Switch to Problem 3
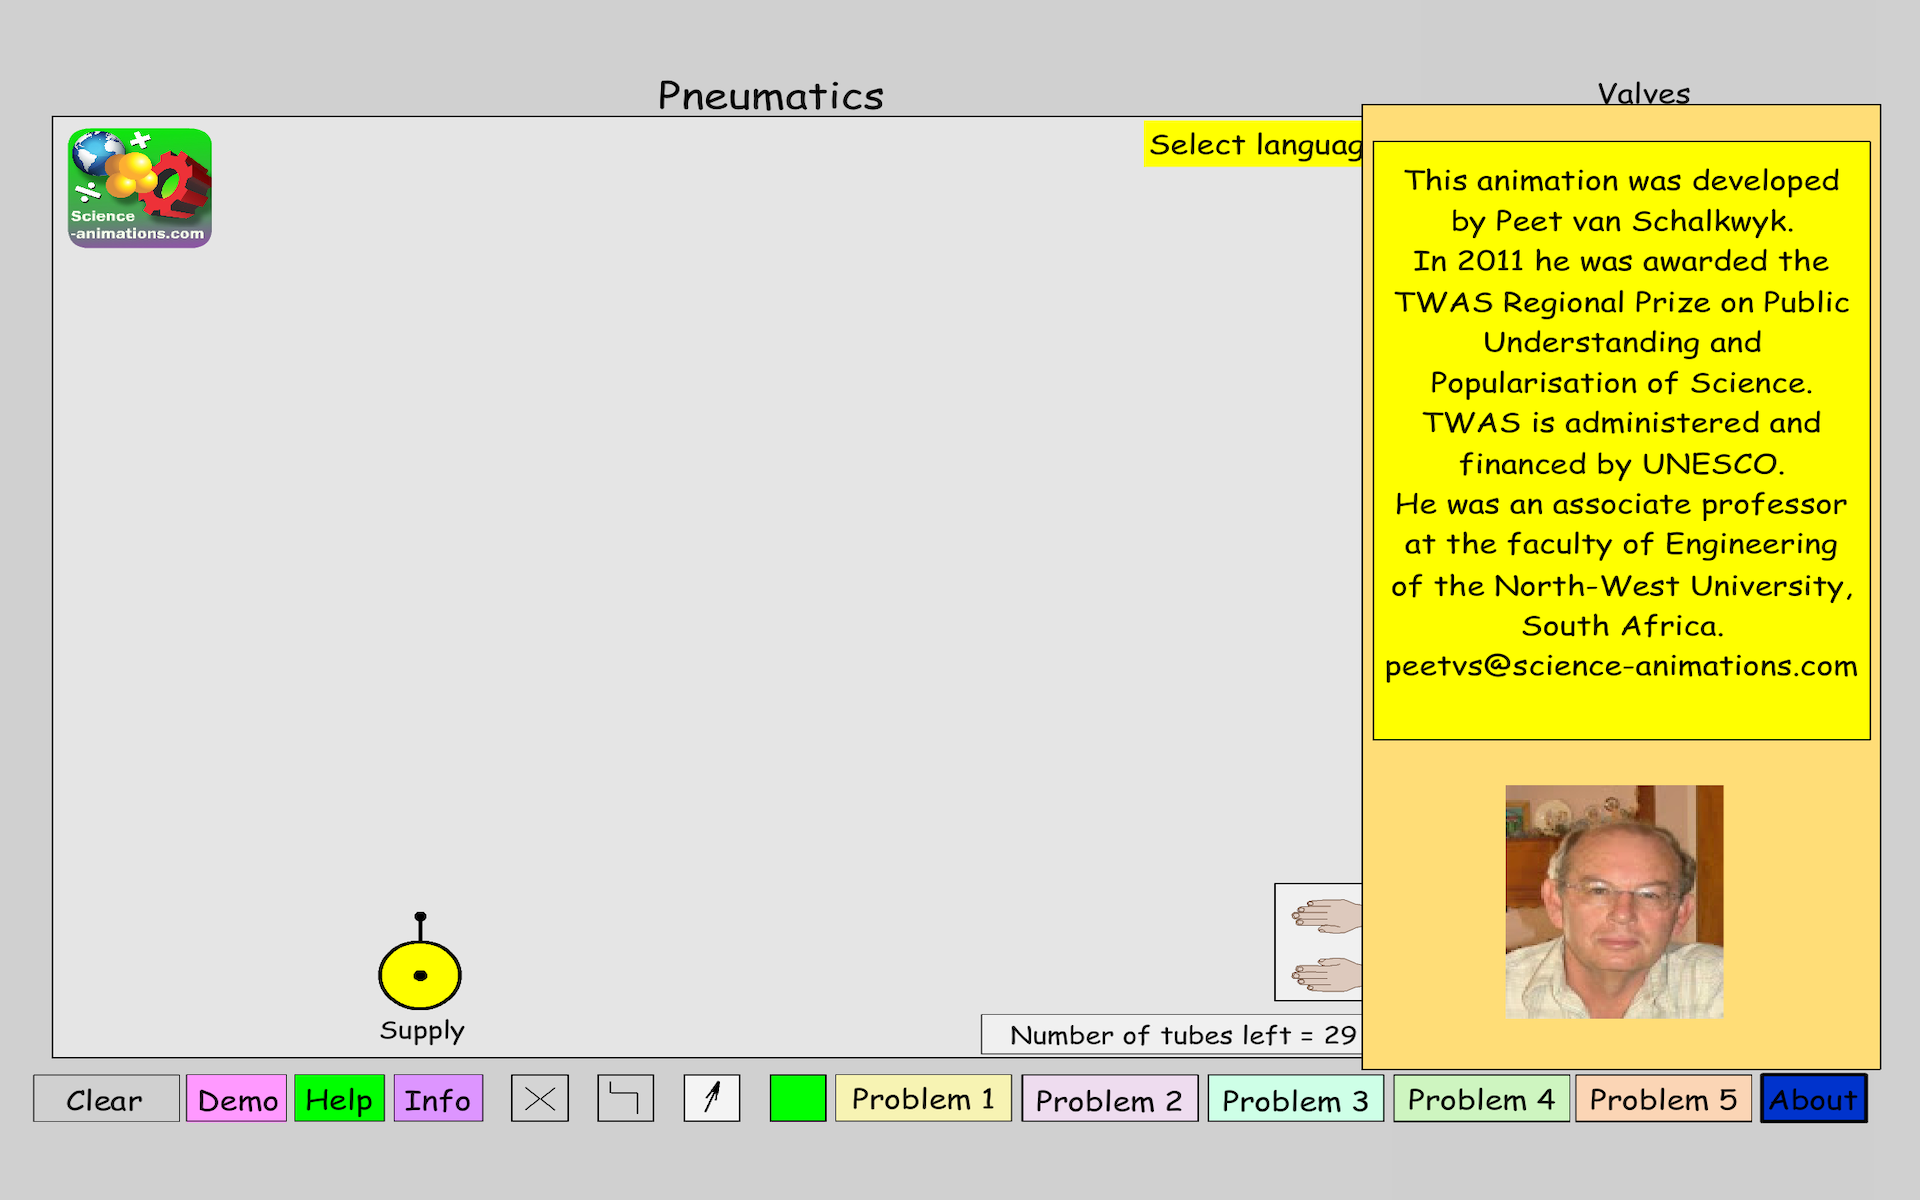 1295,1099
